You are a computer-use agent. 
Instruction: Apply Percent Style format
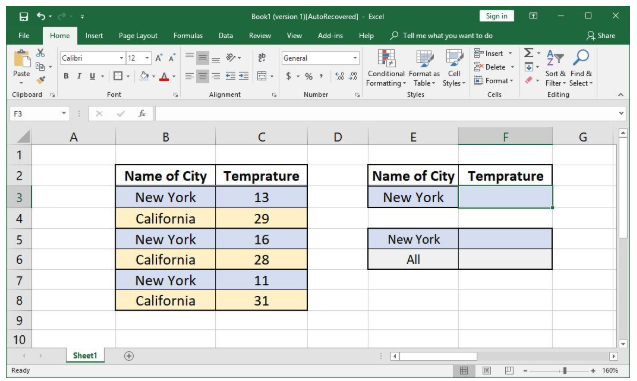309,76
